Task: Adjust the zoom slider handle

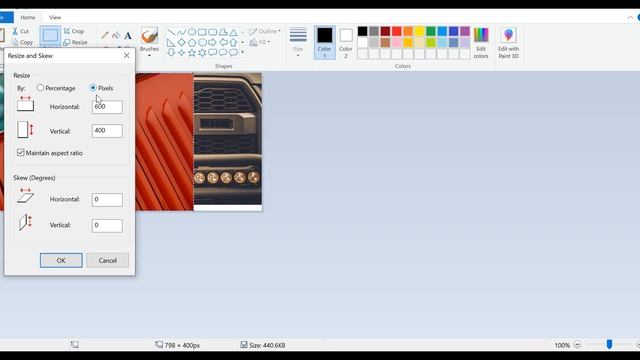Action: (x=609, y=344)
